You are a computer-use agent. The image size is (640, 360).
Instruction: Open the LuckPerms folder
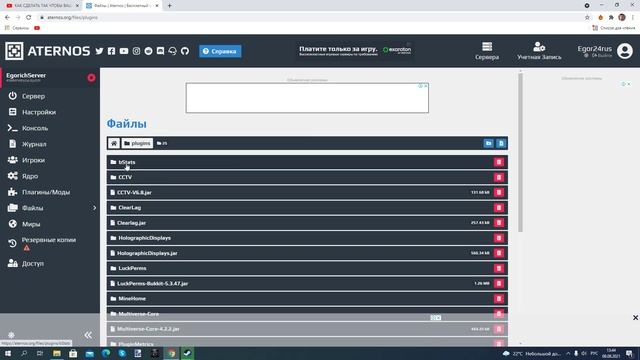click(x=132, y=268)
